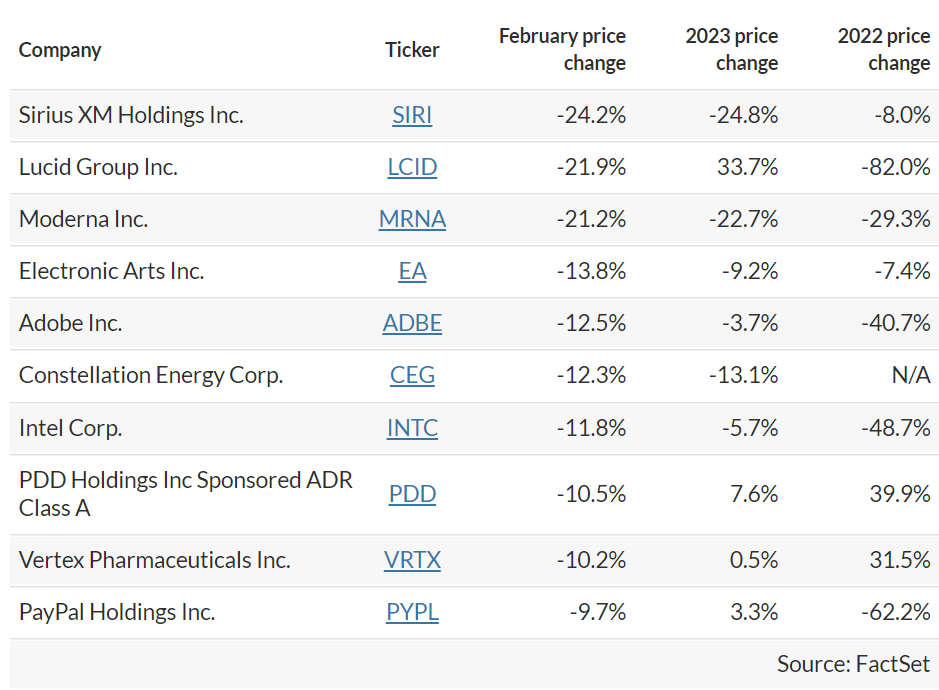The width and height of the screenshot is (939, 690).
Task: Click the 2022 price change header
Action: [x=883, y=50]
